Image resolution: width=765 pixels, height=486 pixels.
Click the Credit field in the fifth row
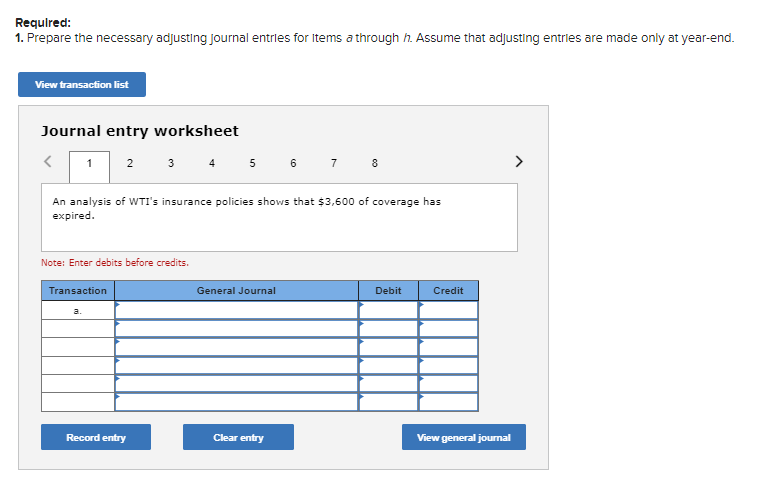448,384
